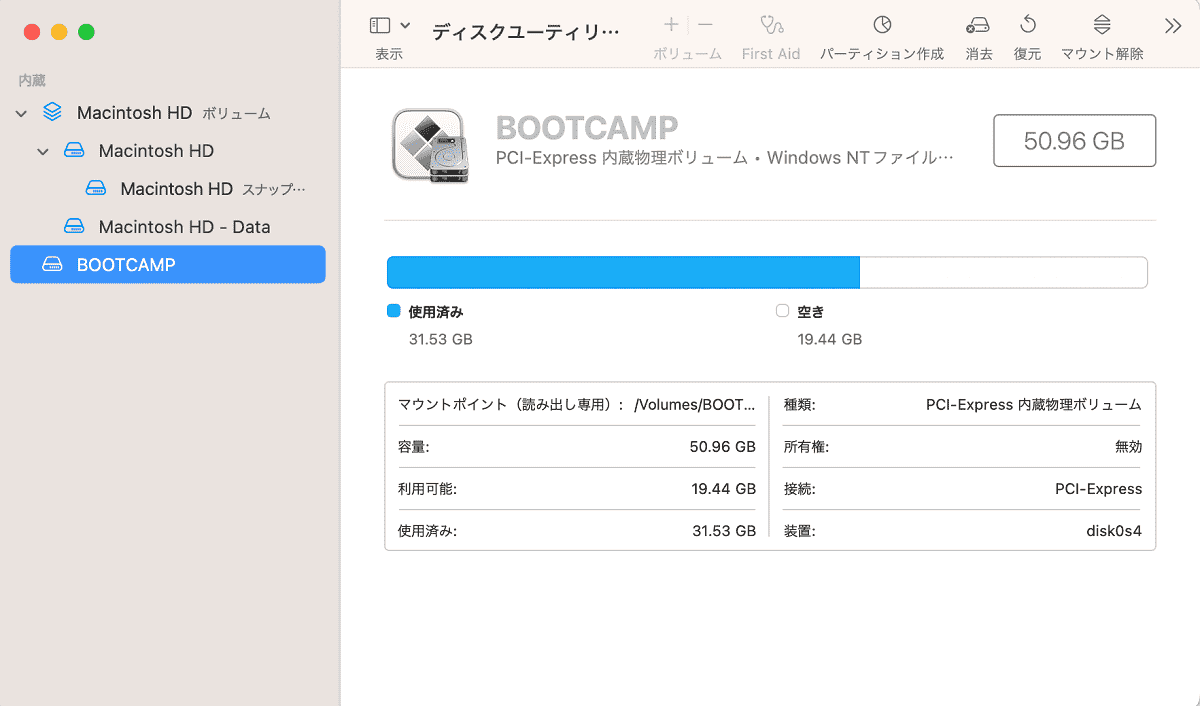Run First Aid stethoscope icon
Viewport: 1200px width, 706px height.
771,25
